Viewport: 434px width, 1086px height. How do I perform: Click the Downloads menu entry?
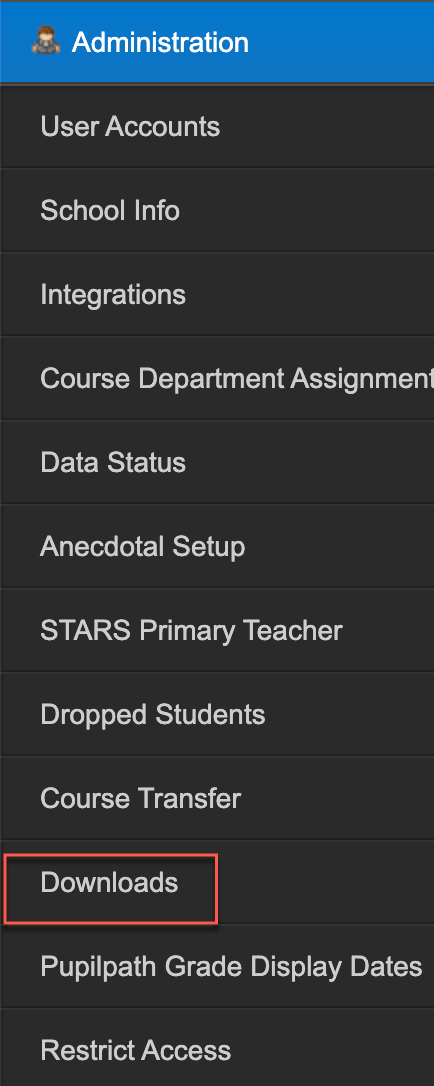(217, 882)
